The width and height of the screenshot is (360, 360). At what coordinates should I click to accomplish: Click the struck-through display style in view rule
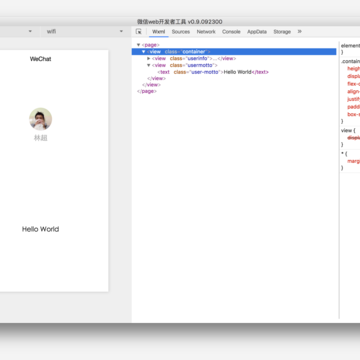point(354,138)
